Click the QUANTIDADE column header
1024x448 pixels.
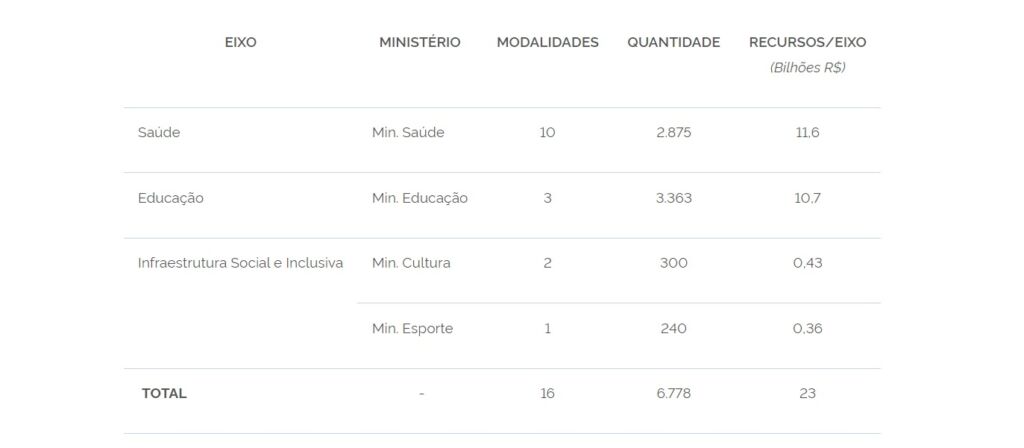coord(673,42)
